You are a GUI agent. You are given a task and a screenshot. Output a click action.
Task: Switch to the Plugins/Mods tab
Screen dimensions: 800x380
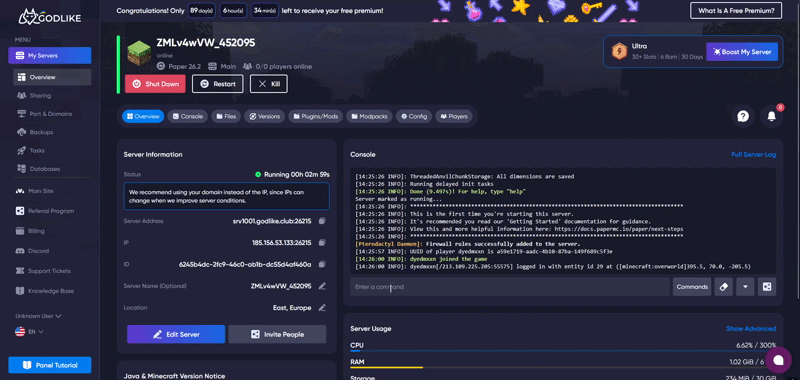pos(316,116)
